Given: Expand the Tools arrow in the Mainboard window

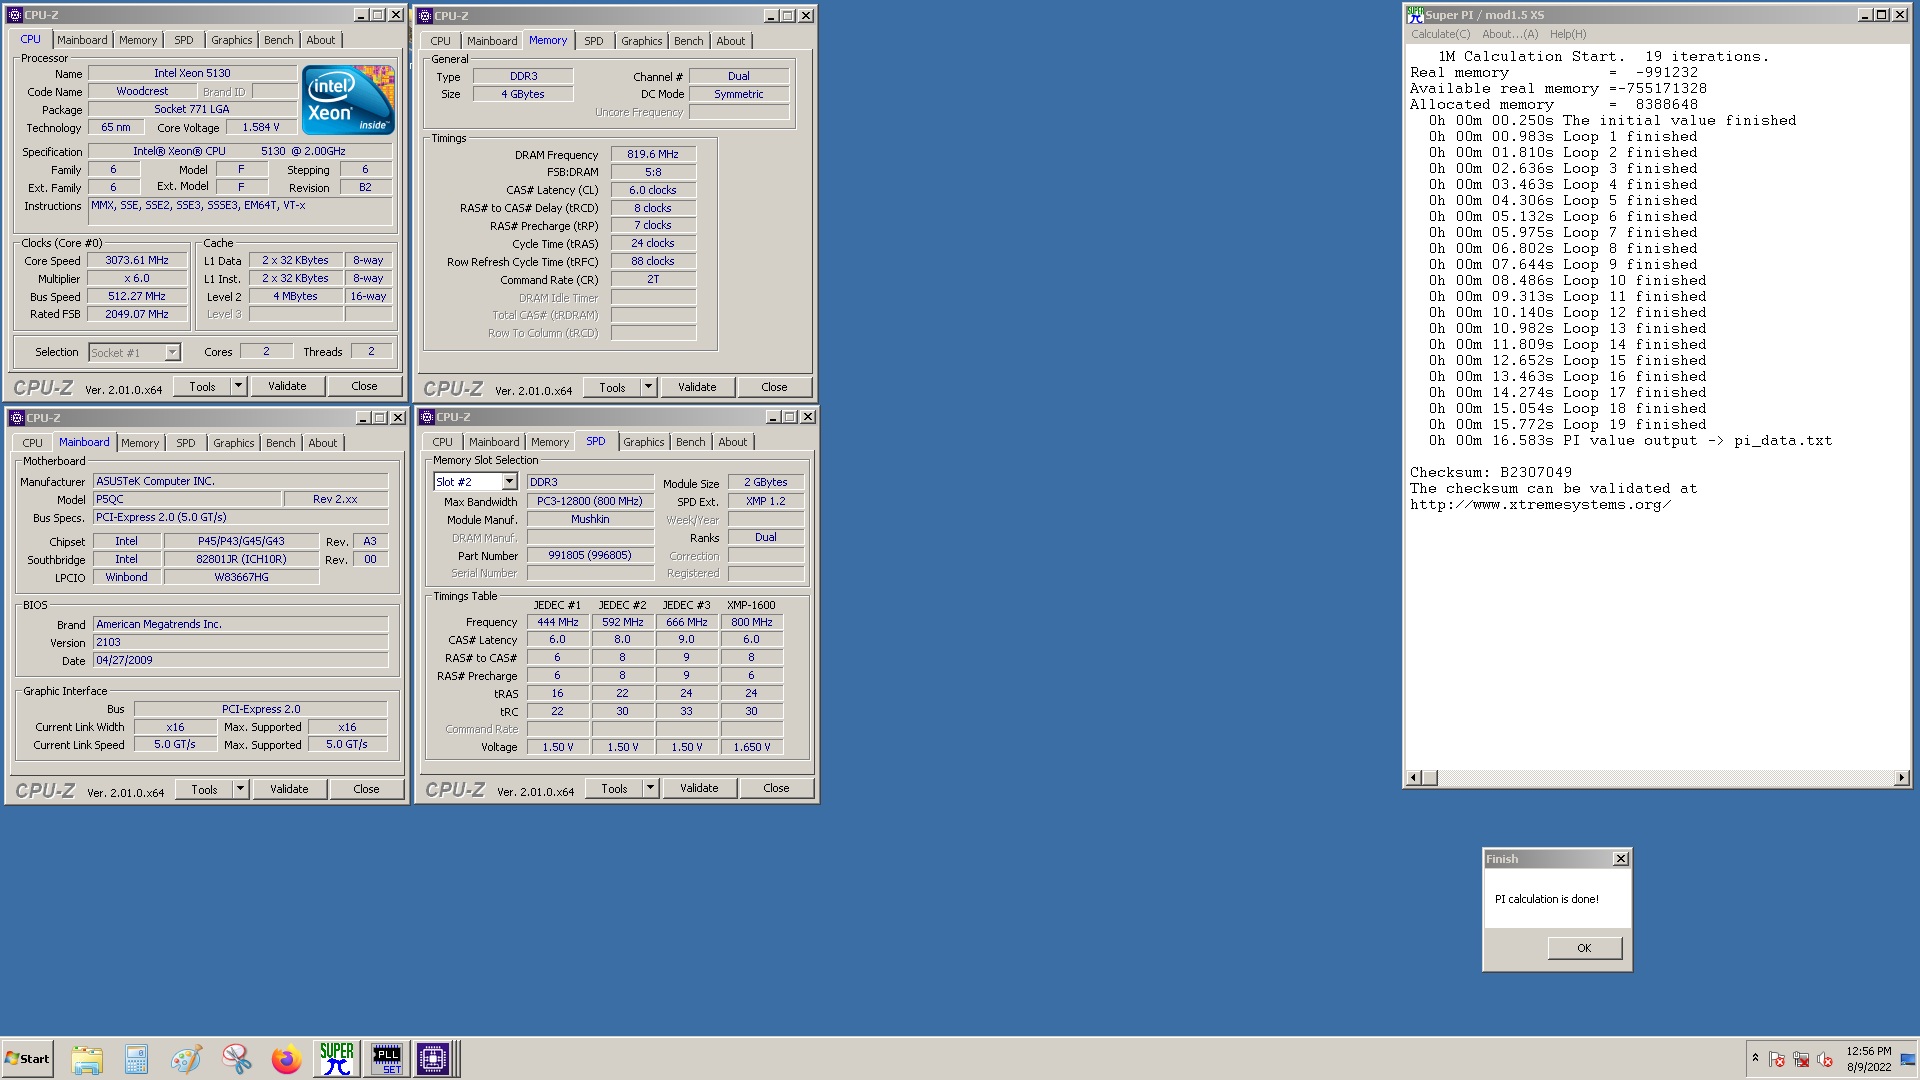Looking at the screenshot, I should pos(240,789).
